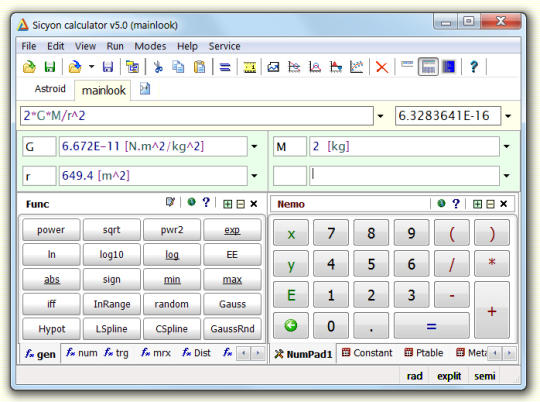Open the M variable value dropdown

[506, 146]
